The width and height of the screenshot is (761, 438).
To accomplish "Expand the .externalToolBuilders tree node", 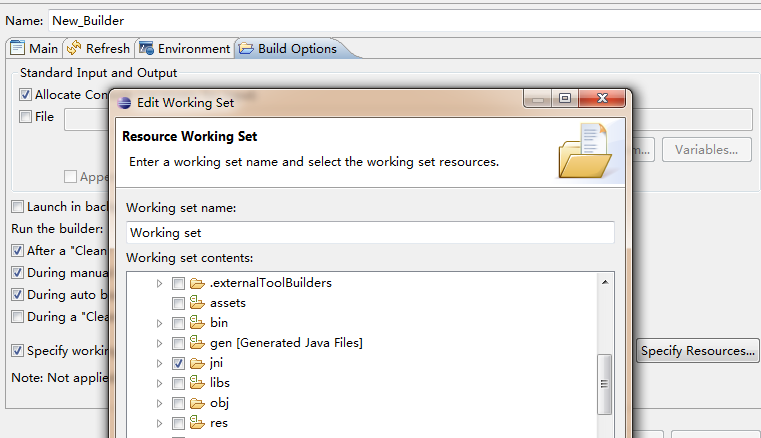I will click(158, 283).
